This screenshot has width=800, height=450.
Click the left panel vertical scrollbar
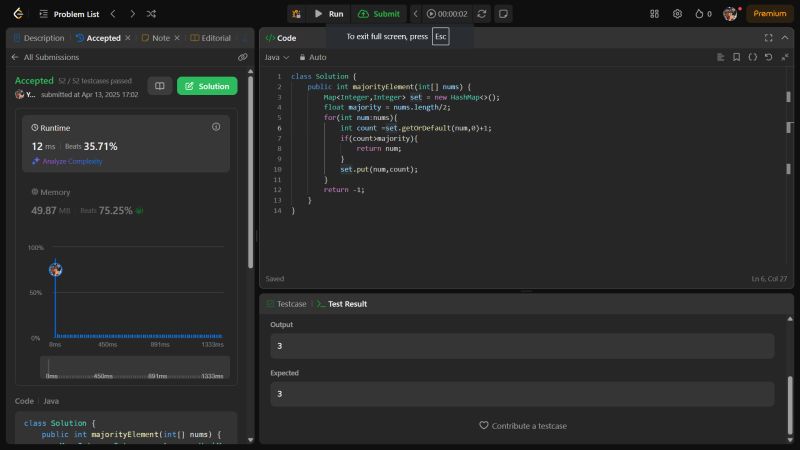[x=250, y=172]
